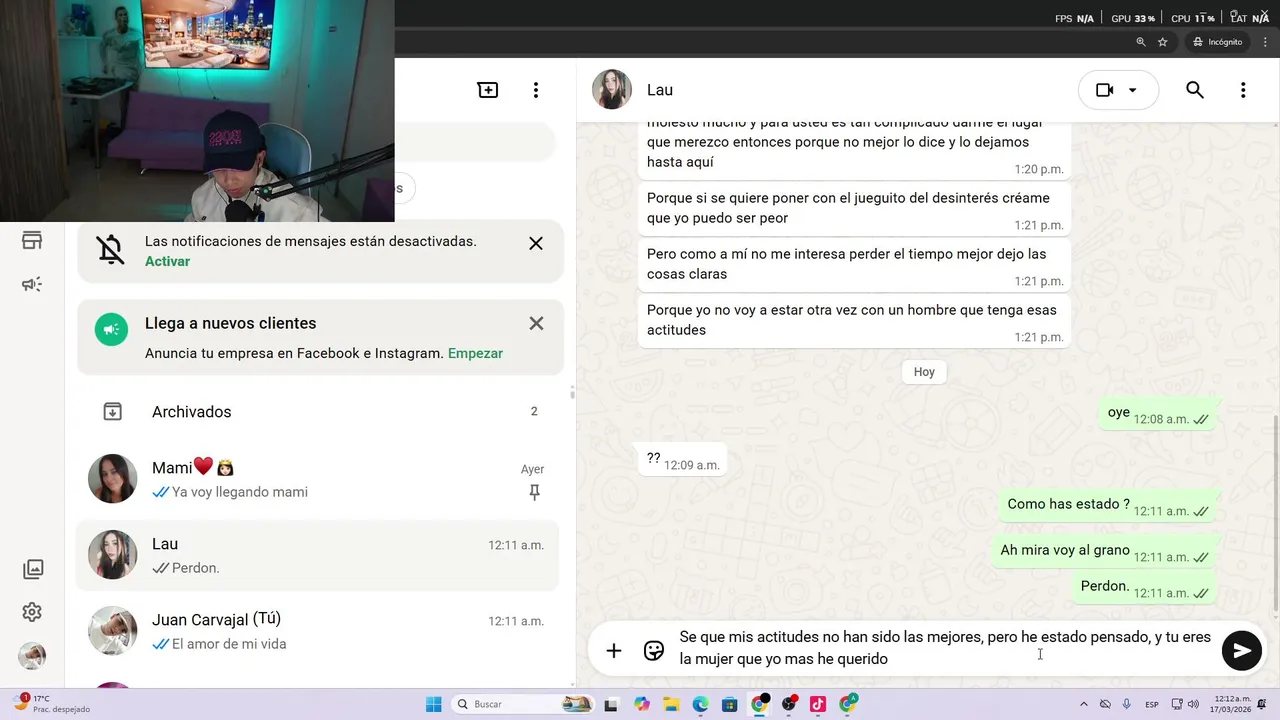Click the chat list scrollbar
Viewport: 1280px width, 720px height.
(572, 392)
